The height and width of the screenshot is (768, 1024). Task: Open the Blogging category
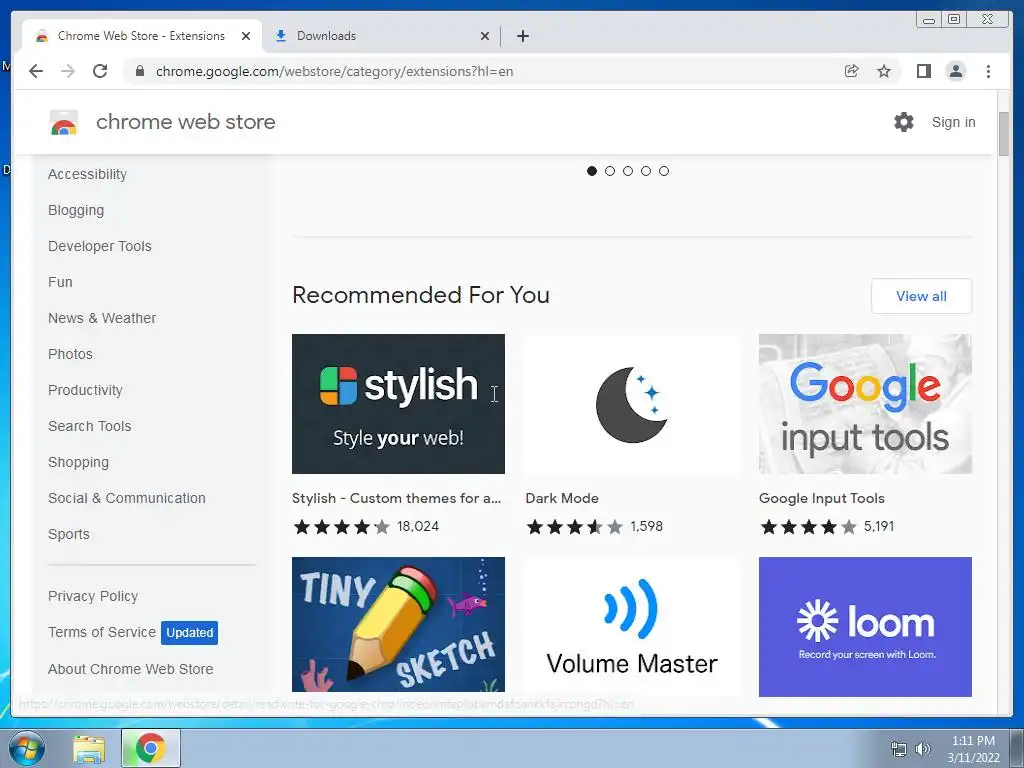pyautogui.click(x=76, y=210)
